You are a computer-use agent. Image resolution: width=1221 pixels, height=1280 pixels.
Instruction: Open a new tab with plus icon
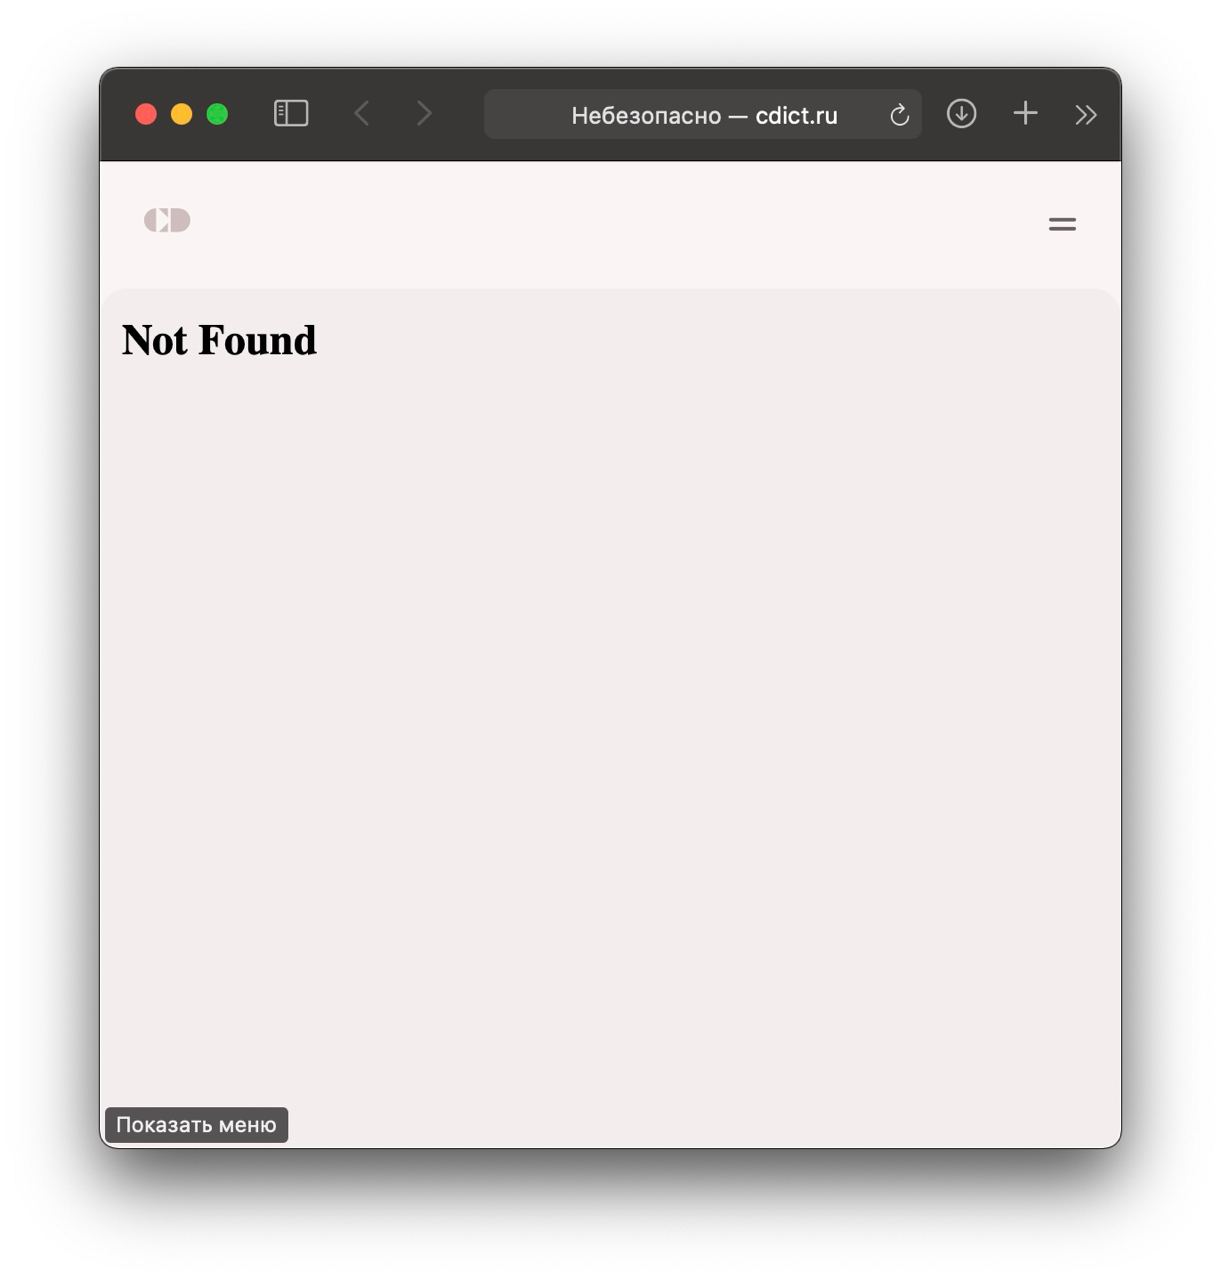tap(1025, 113)
